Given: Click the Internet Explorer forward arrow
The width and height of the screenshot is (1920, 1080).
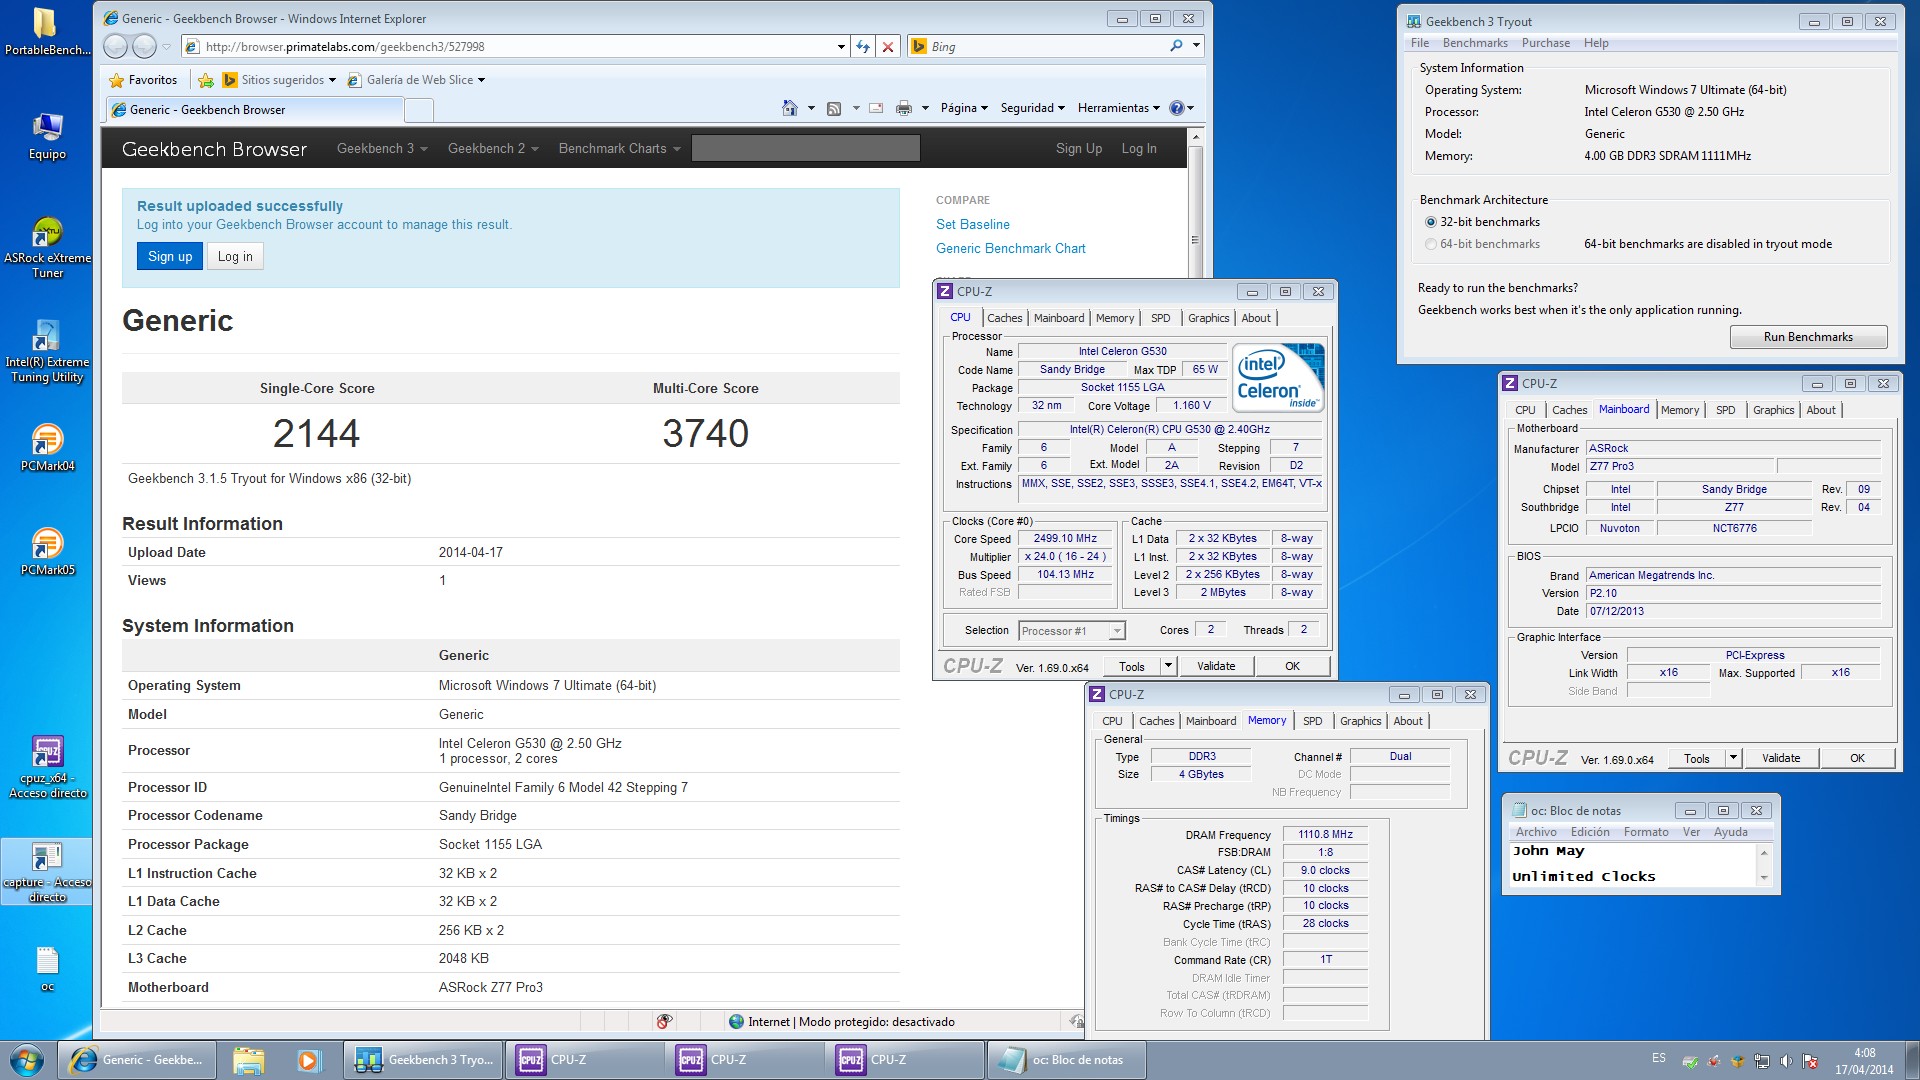Looking at the screenshot, I should (x=145, y=46).
